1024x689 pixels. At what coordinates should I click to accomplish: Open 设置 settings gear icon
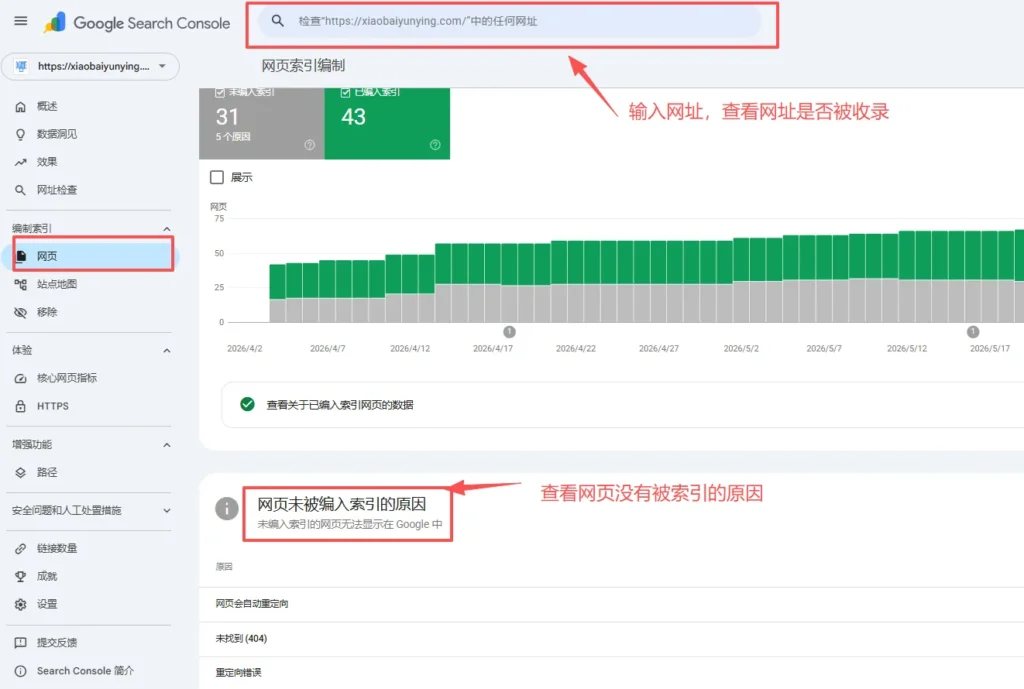pos(20,604)
